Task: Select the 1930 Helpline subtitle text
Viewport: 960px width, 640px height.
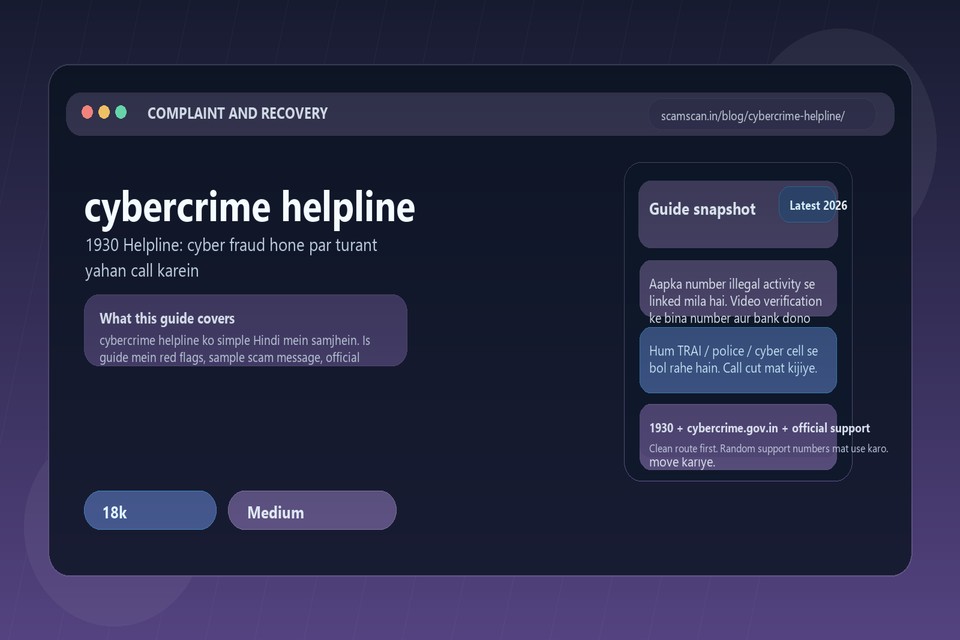Action: tap(230, 257)
